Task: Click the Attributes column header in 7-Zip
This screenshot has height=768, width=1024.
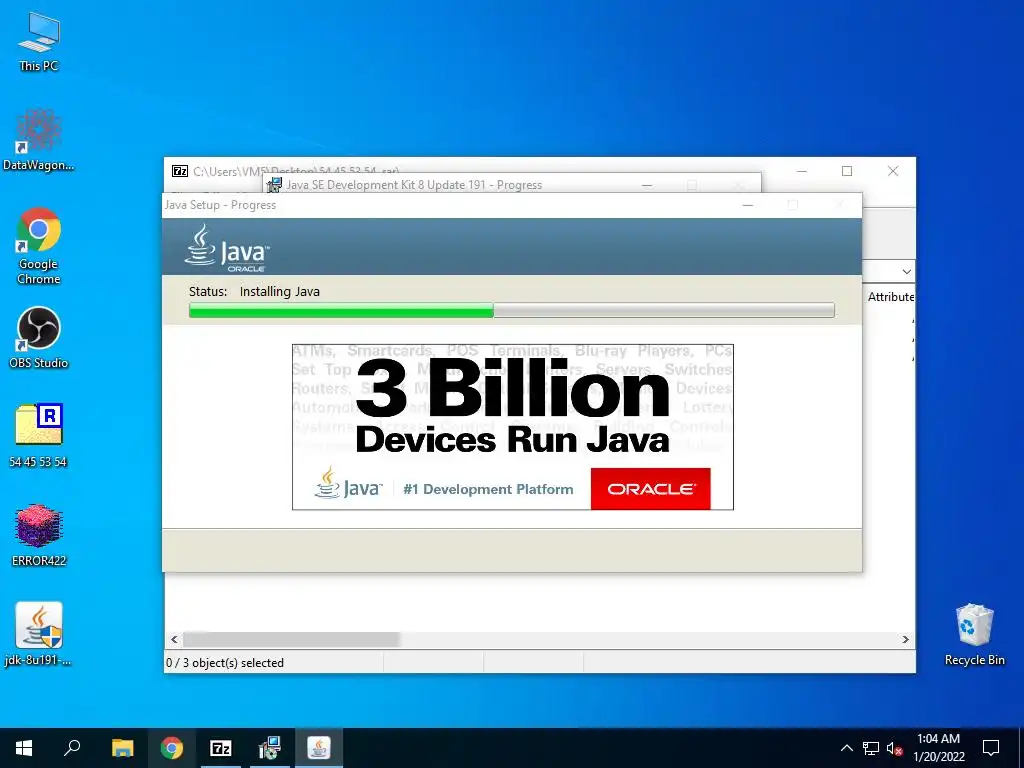Action: (x=890, y=296)
